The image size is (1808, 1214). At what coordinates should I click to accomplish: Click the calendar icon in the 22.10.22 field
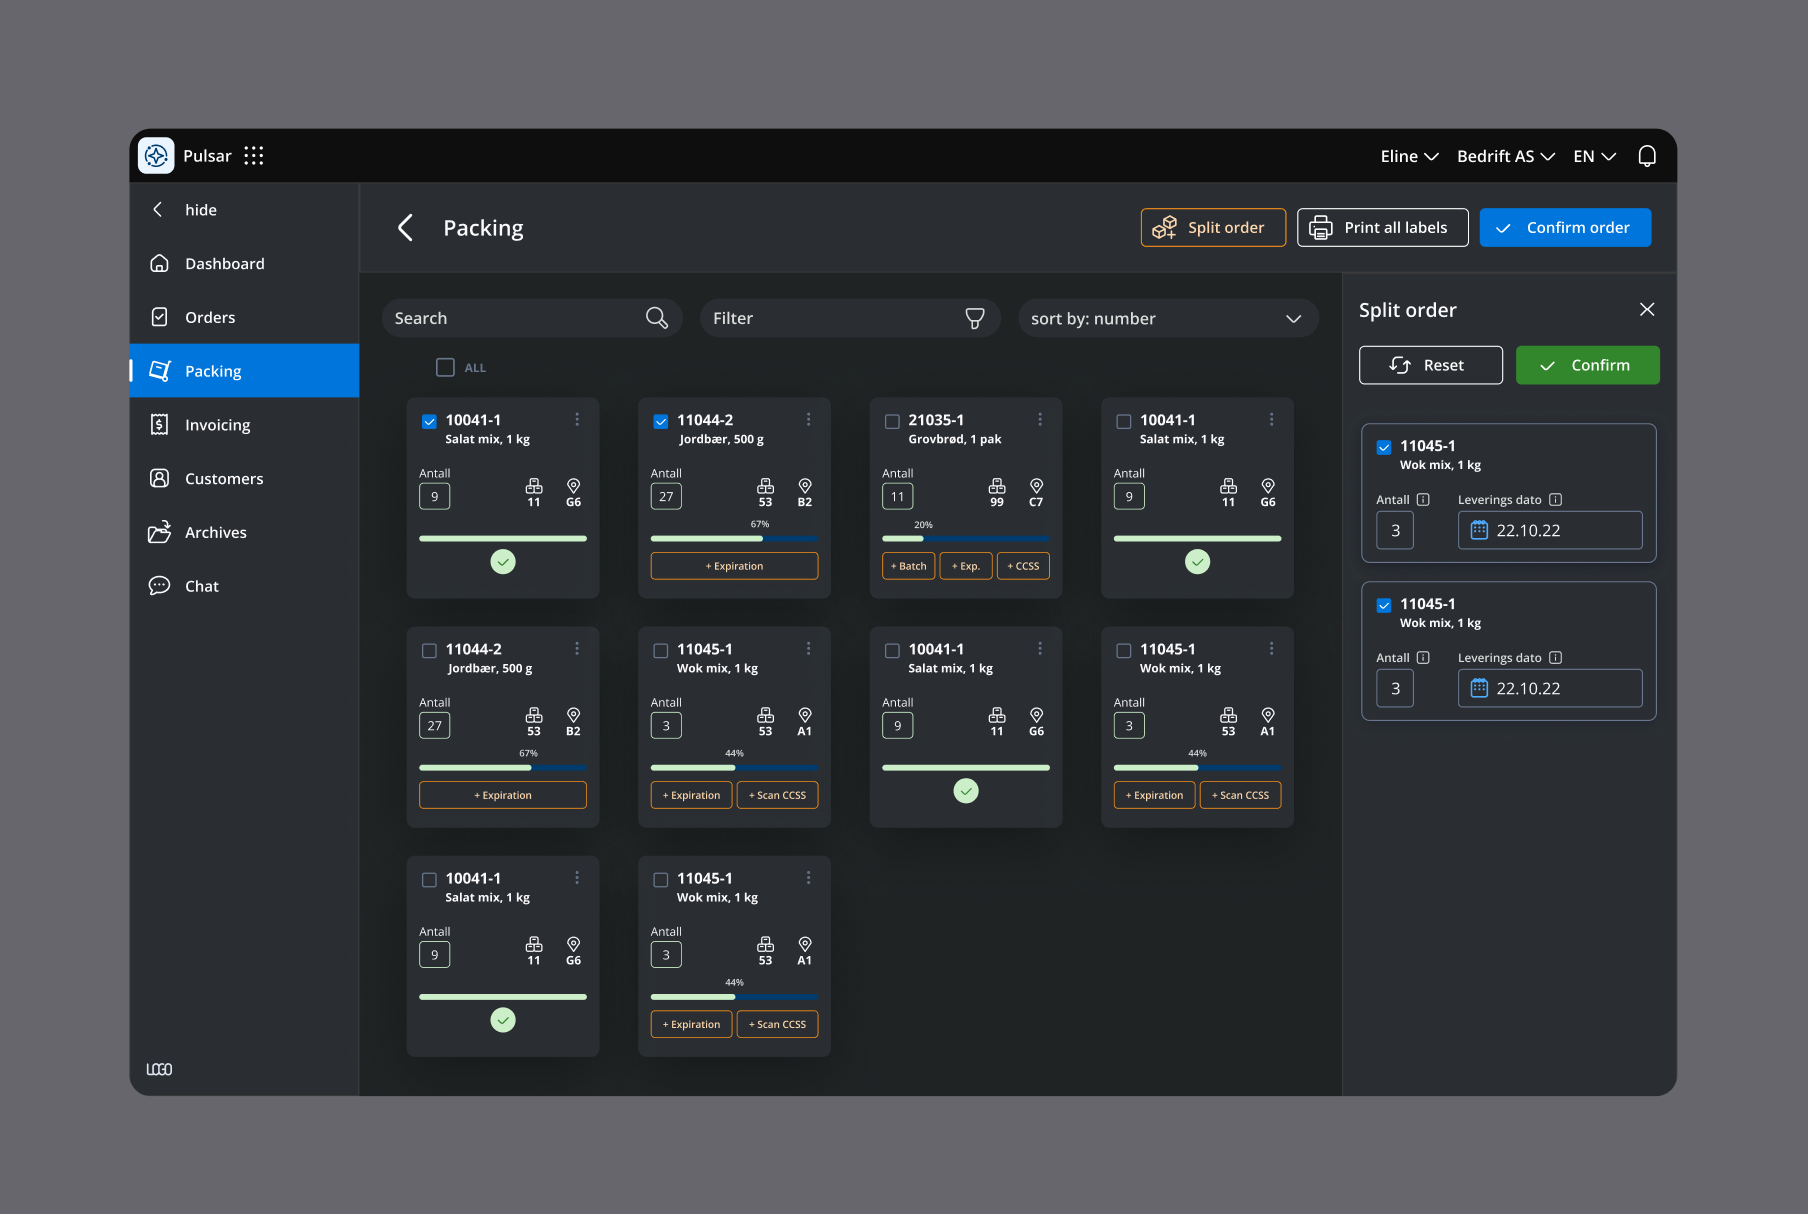pyautogui.click(x=1481, y=530)
